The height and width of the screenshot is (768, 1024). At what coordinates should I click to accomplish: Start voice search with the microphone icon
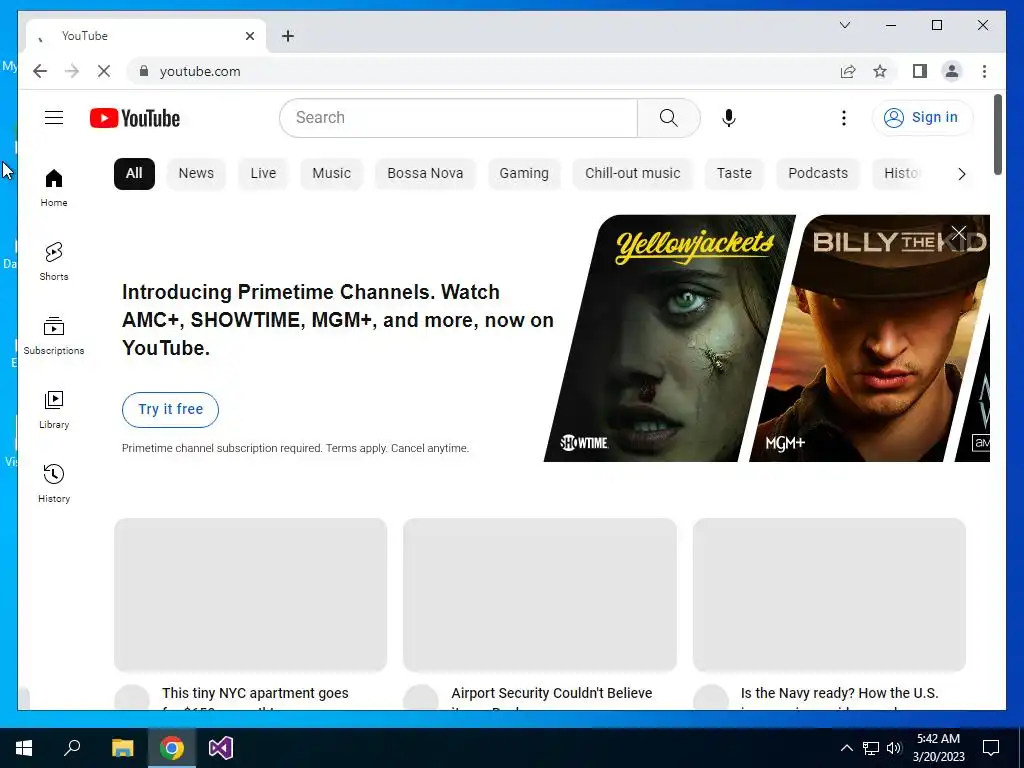(729, 118)
